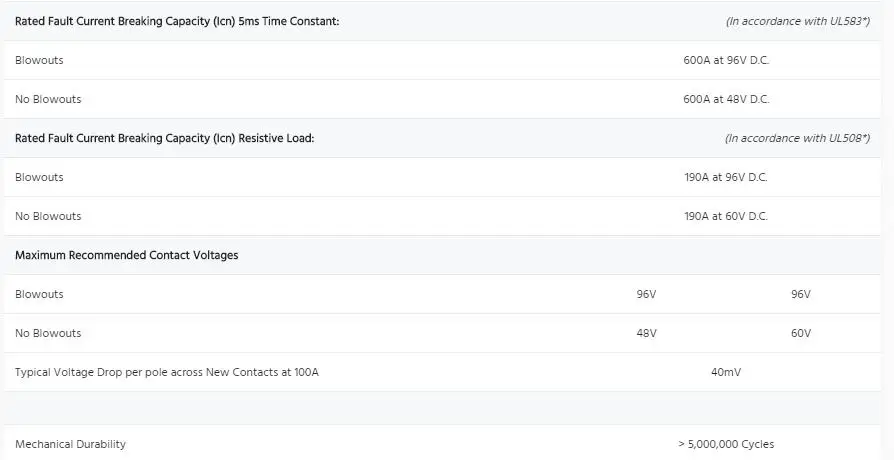This screenshot has height=460, width=894.
Task: Click the Typical Voltage Drop per pole label
Action: click(x=167, y=372)
